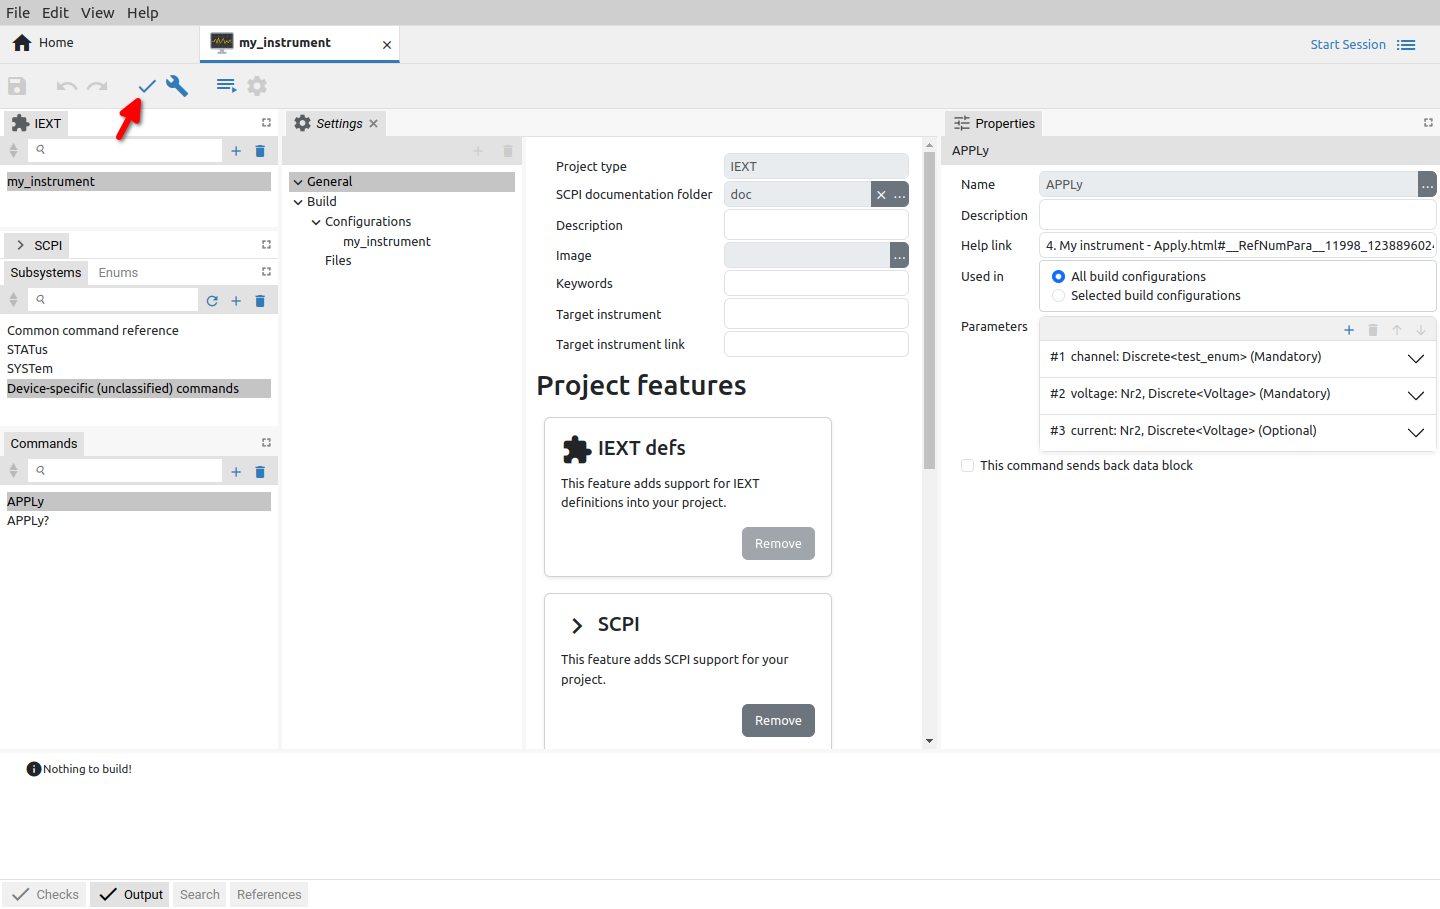
Task: Click Remove button for SCPI feature
Action: coord(778,720)
